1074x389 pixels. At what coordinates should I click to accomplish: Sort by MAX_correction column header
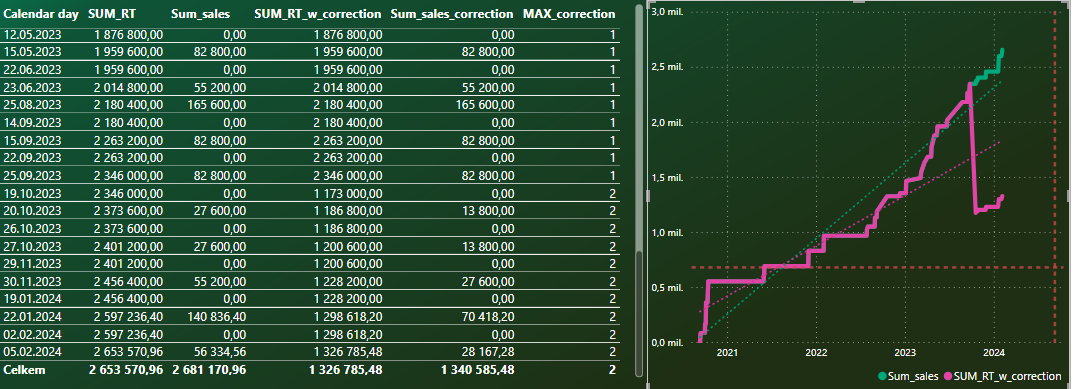coord(569,14)
